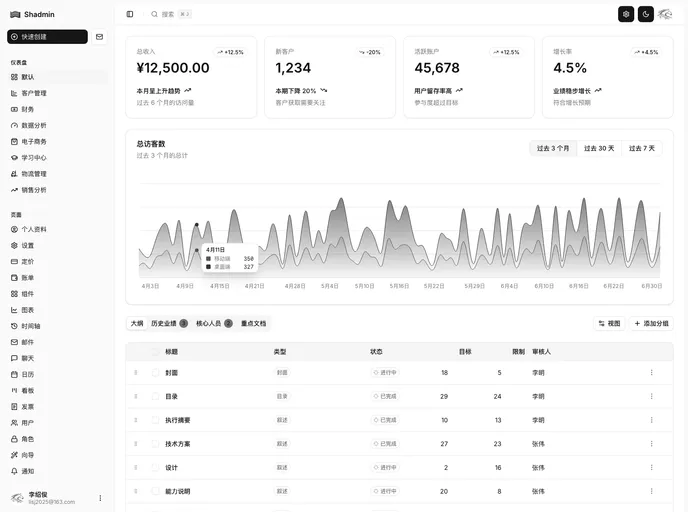The image size is (688, 512).
Task: Switch to dark mode via moon icon
Action: click(x=645, y=14)
